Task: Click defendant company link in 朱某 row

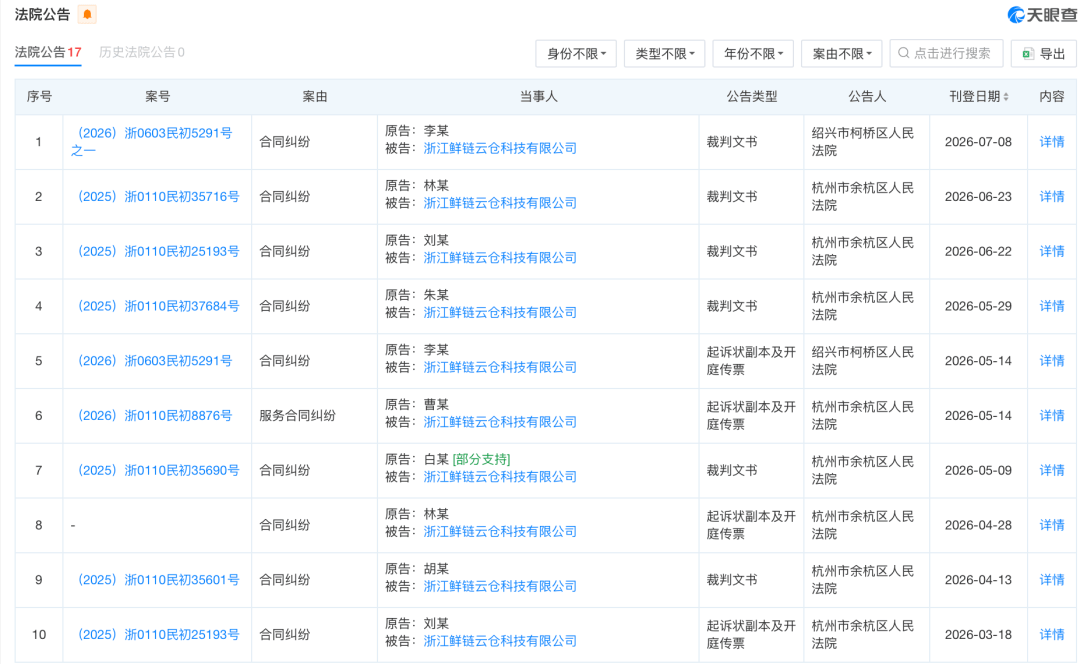Action: pos(500,313)
